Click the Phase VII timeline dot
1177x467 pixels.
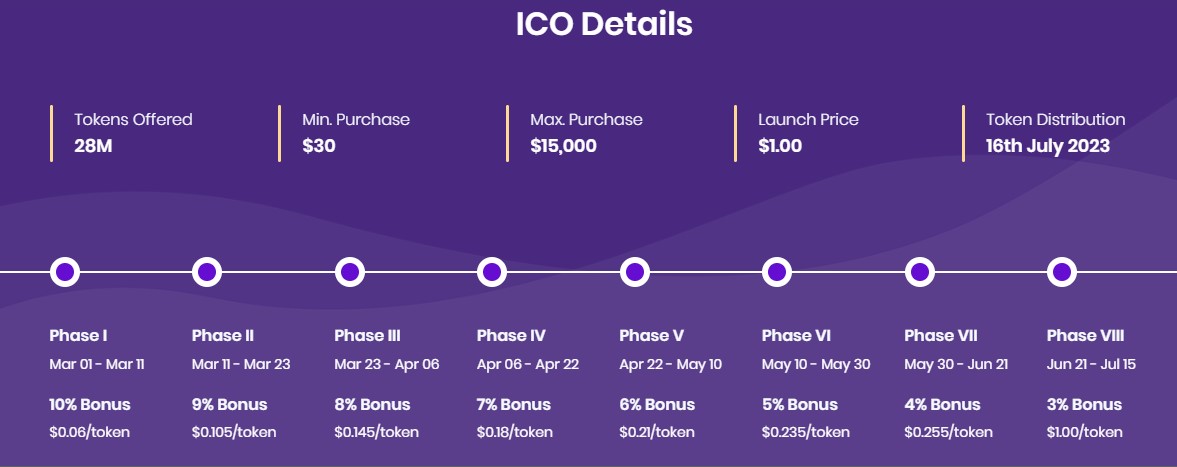point(920,272)
